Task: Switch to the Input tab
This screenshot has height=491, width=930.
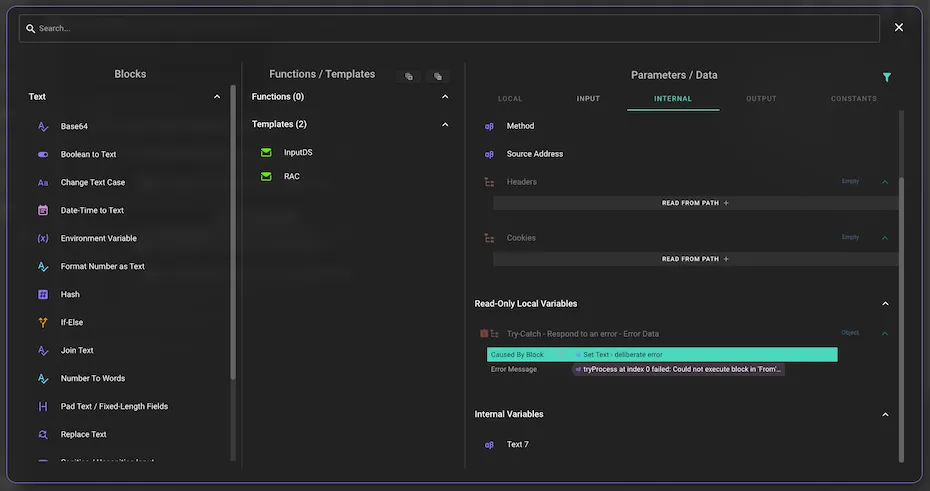Action: pos(588,99)
